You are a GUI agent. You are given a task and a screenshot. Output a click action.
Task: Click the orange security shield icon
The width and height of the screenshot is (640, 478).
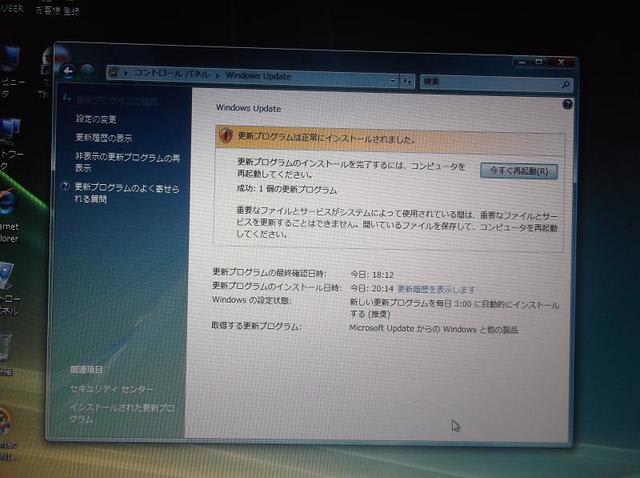226,135
